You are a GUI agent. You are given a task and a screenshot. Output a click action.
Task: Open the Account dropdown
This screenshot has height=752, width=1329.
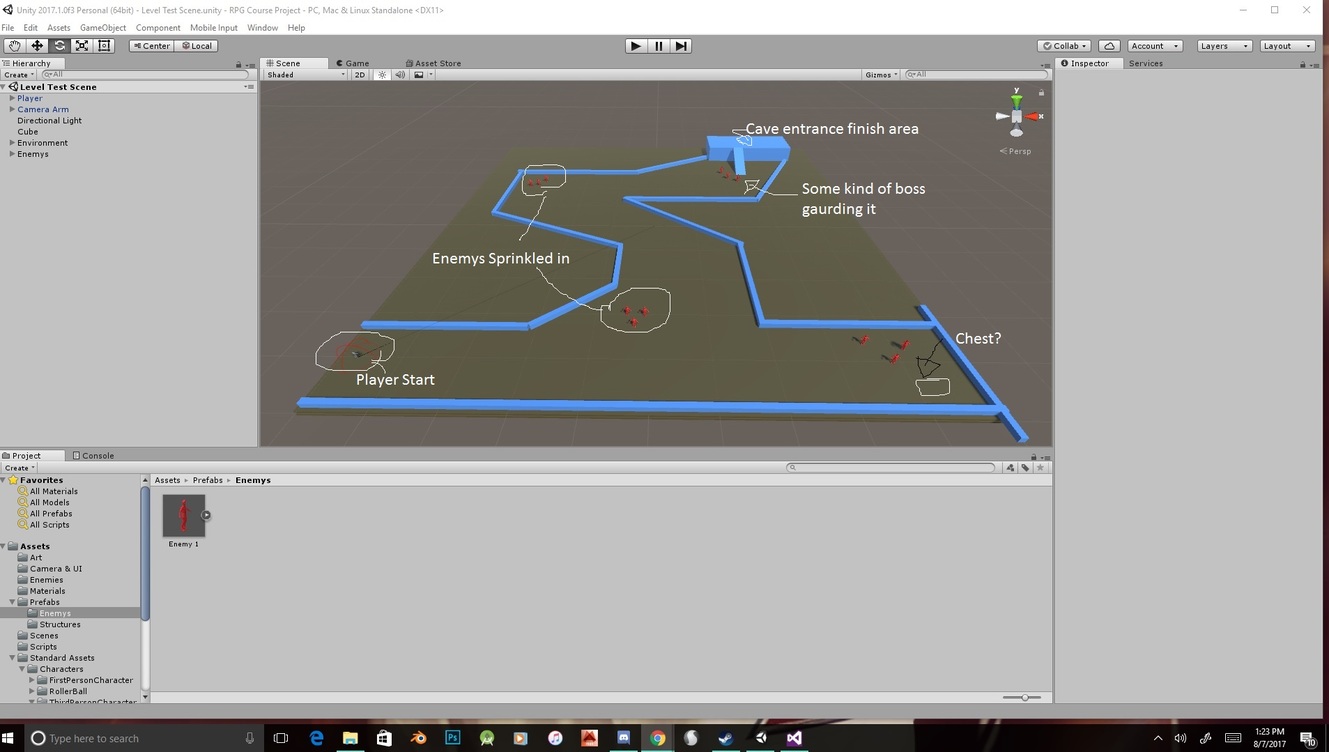click(x=1155, y=46)
